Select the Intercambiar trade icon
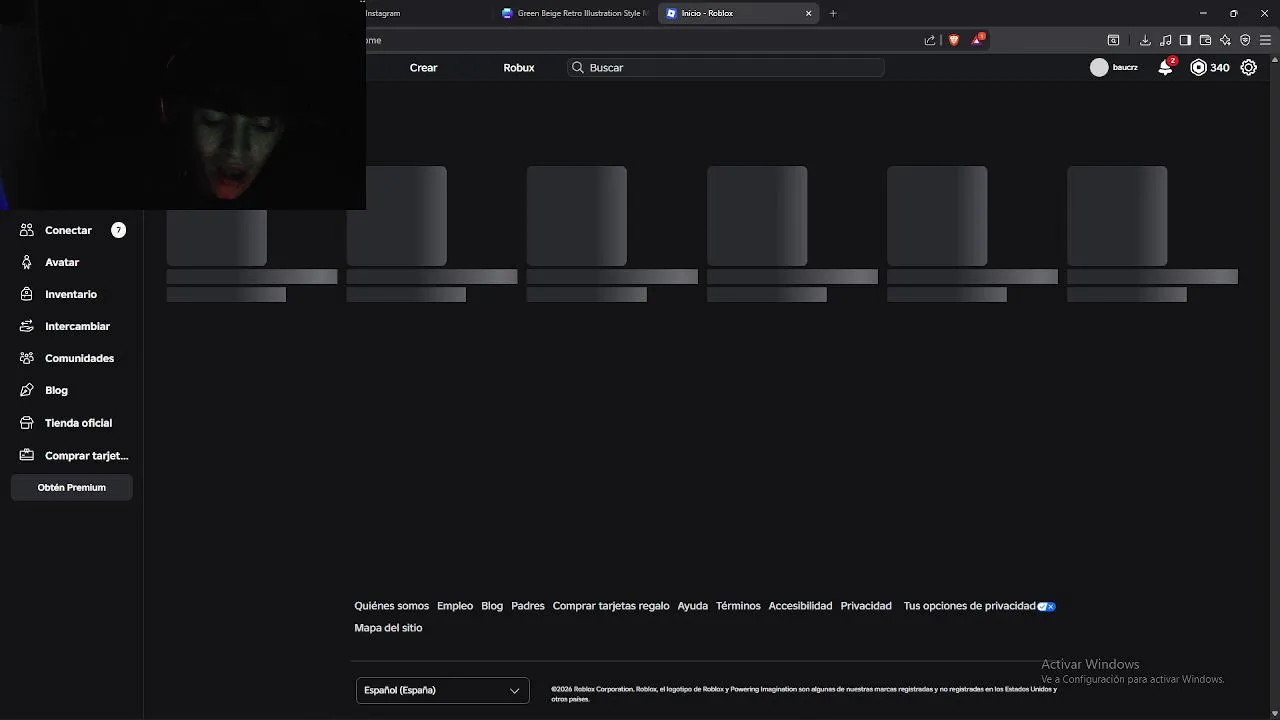 click(27, 326)
